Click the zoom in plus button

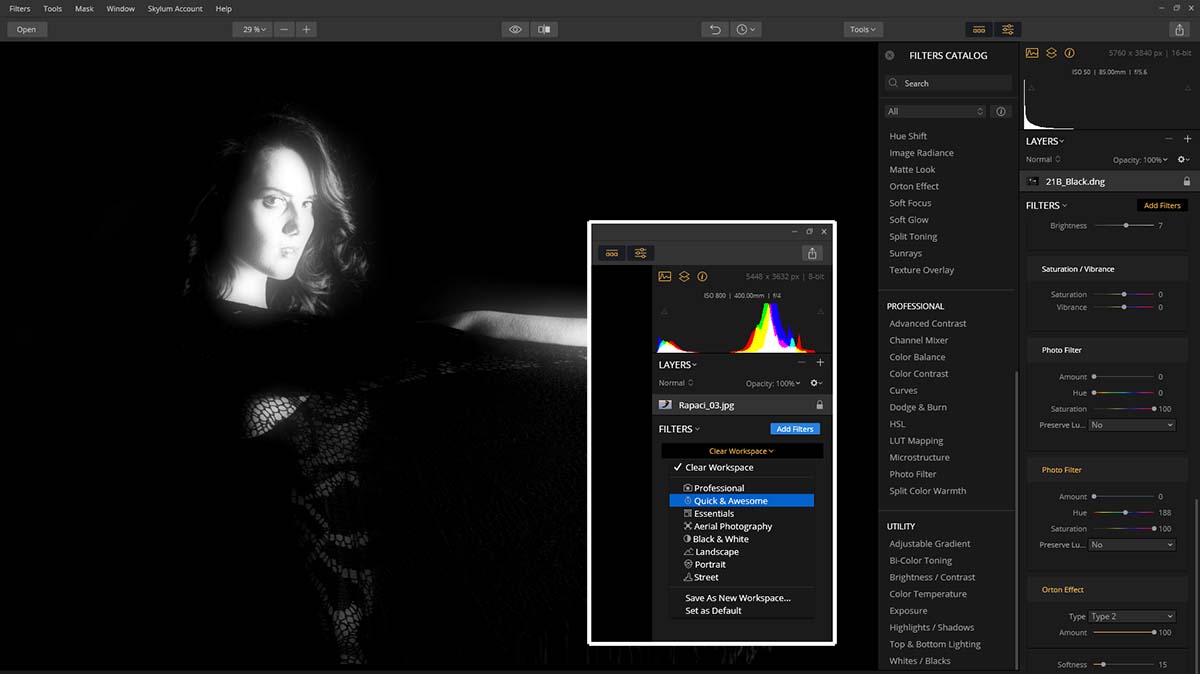[306, 30]
